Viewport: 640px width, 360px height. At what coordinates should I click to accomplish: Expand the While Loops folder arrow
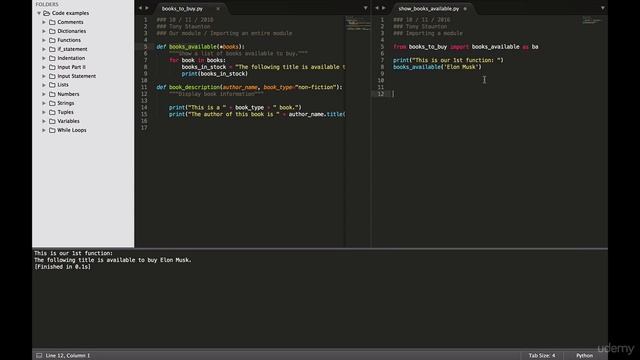[x=44, y=130]
